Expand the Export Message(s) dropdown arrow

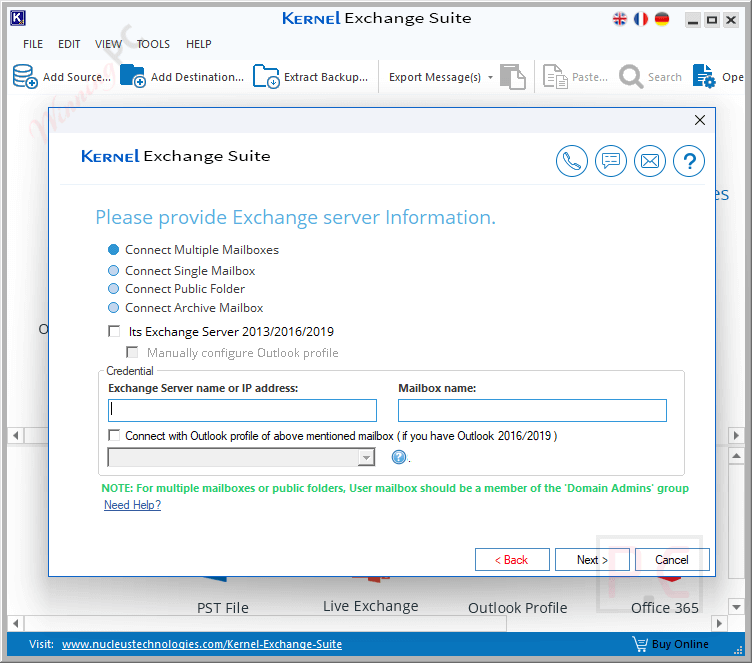490,77
